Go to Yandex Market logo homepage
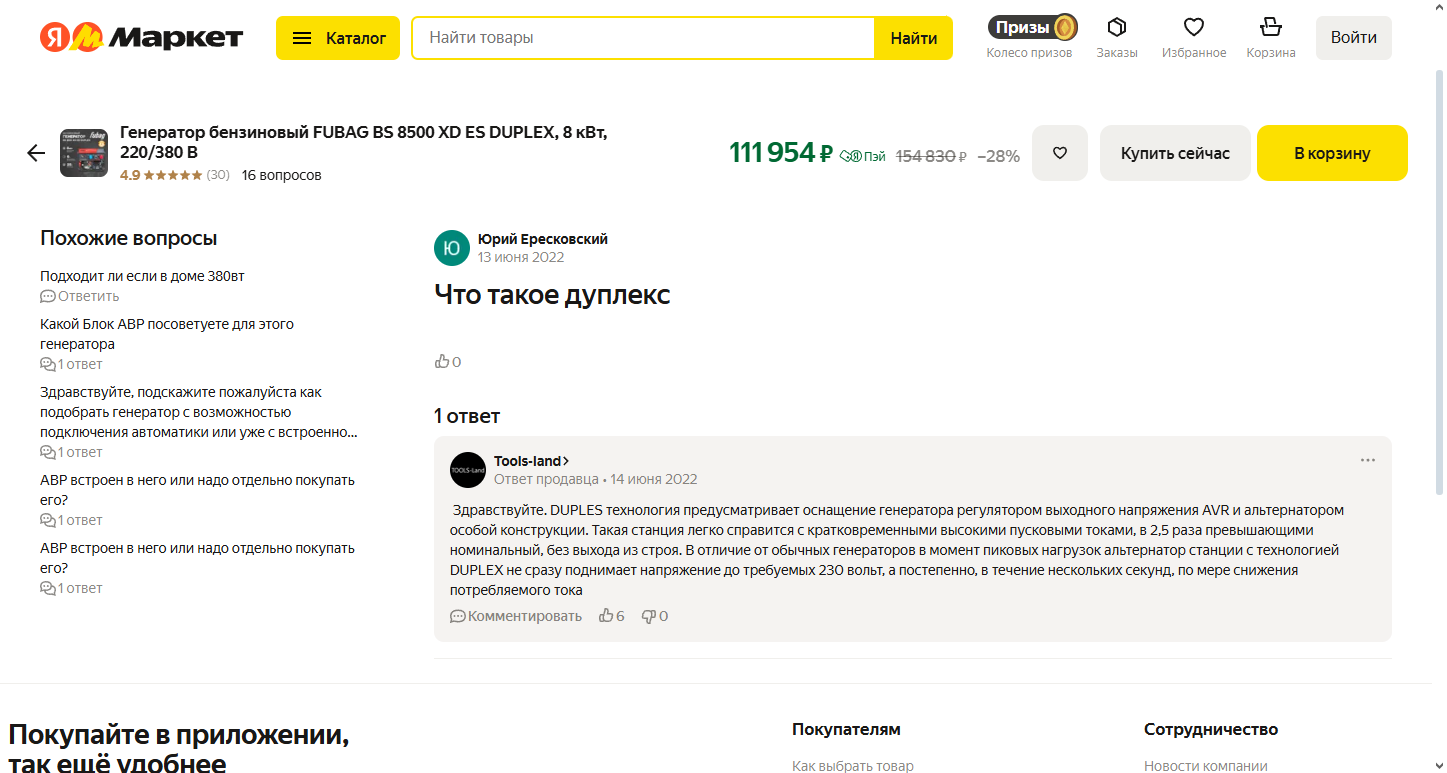The image size is (1447, 773). 141,38
